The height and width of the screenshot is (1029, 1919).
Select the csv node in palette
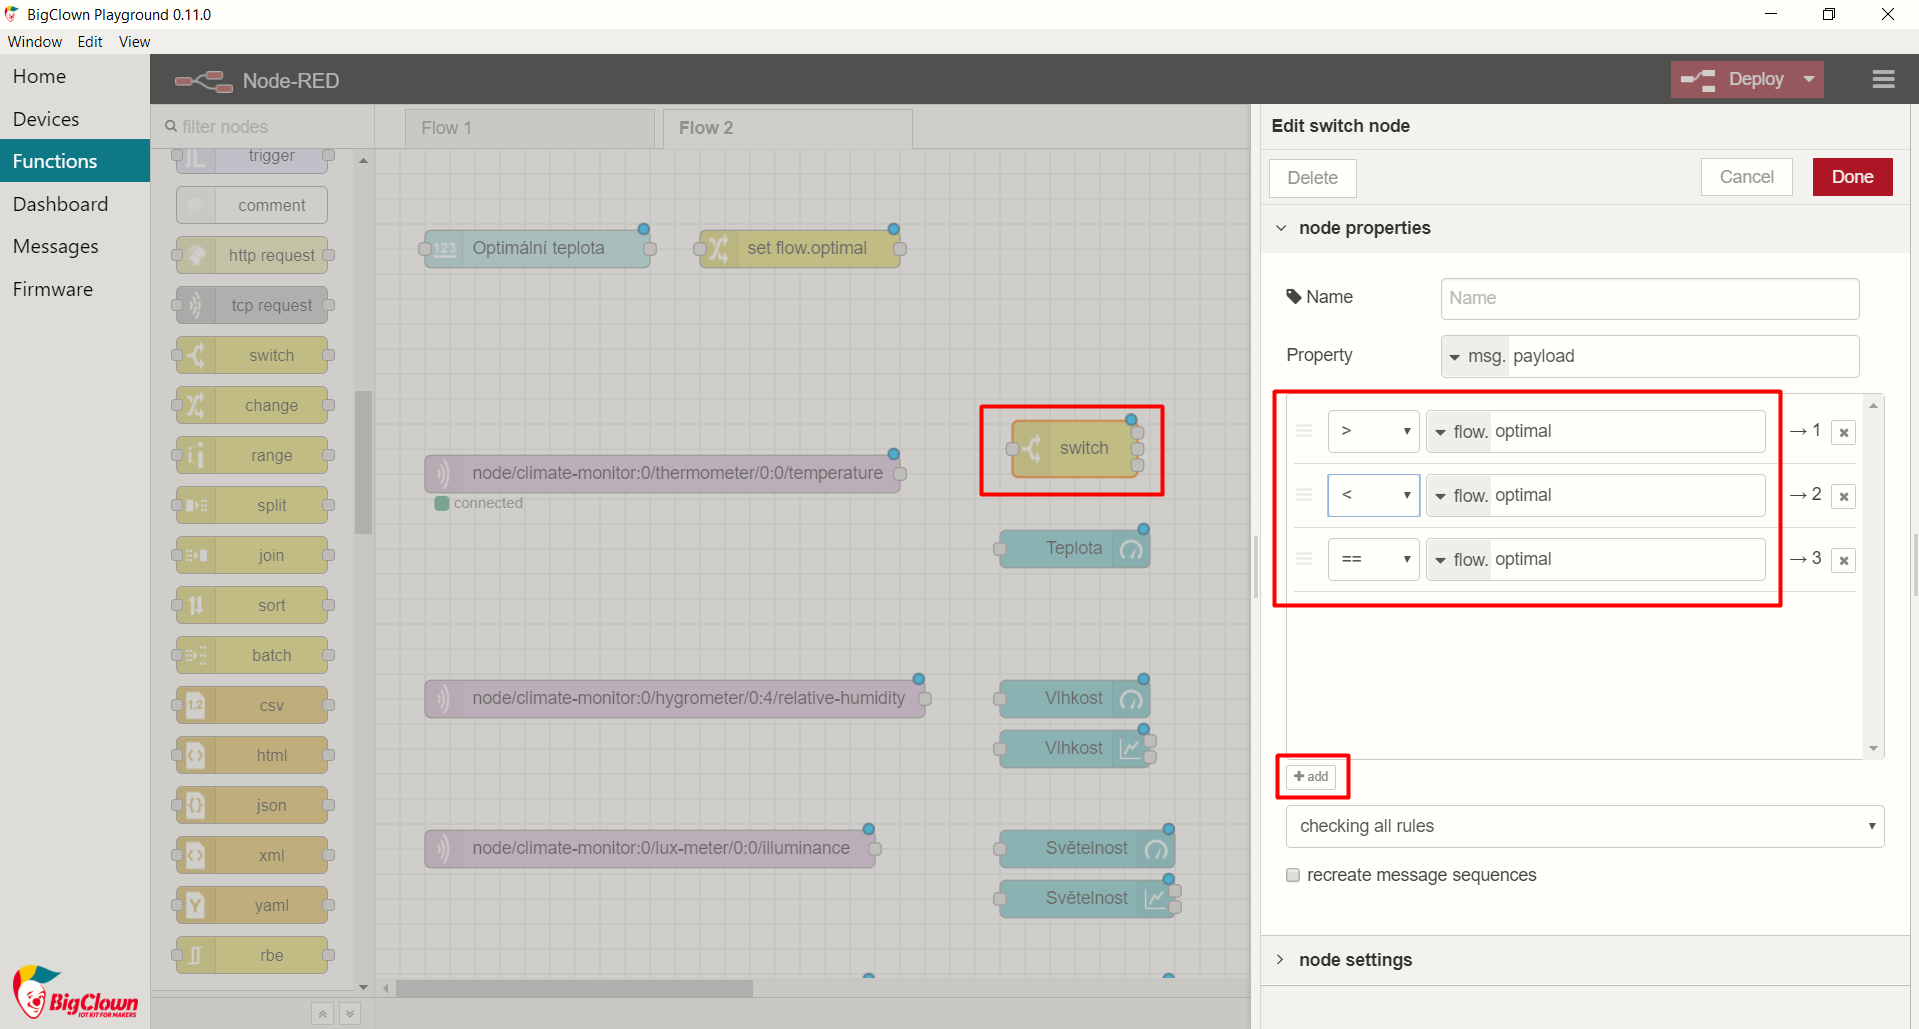pyautogui.click(x=252, y=705)
